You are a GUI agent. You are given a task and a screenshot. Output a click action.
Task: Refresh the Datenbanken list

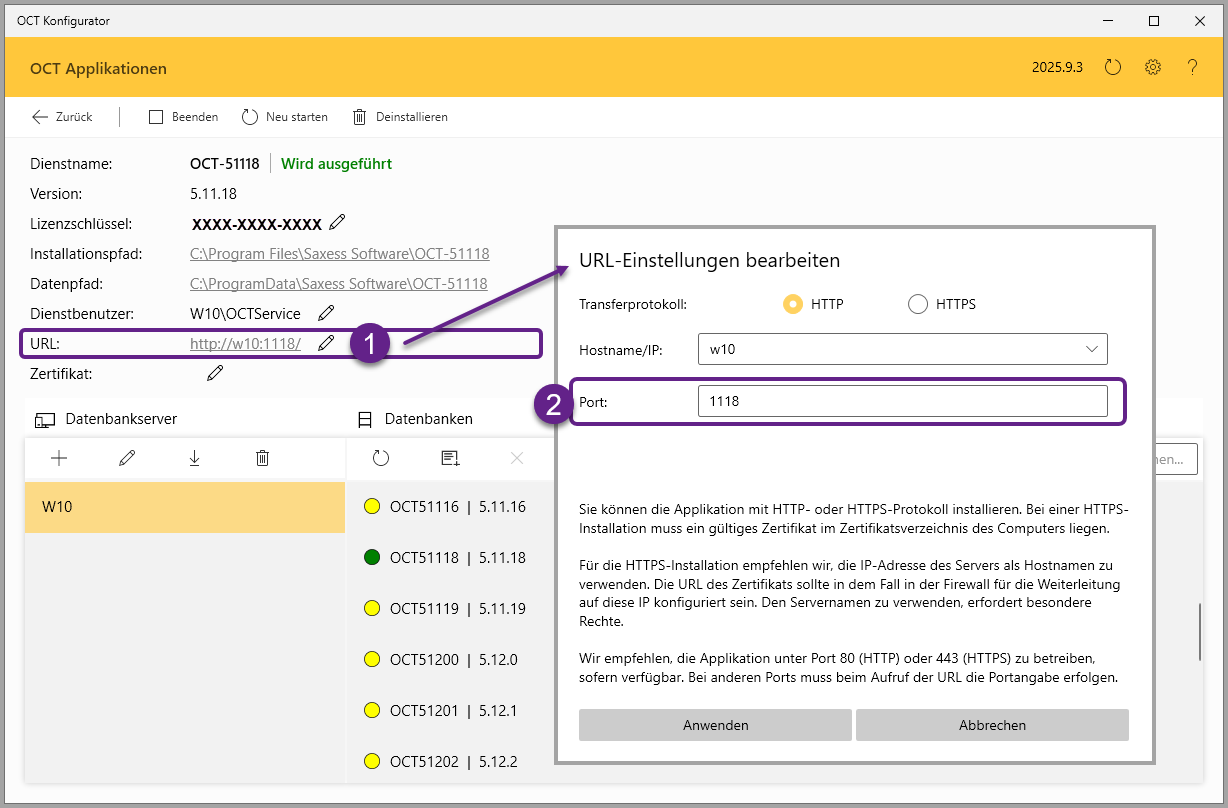pyautogui.click(x=381, y=458)
